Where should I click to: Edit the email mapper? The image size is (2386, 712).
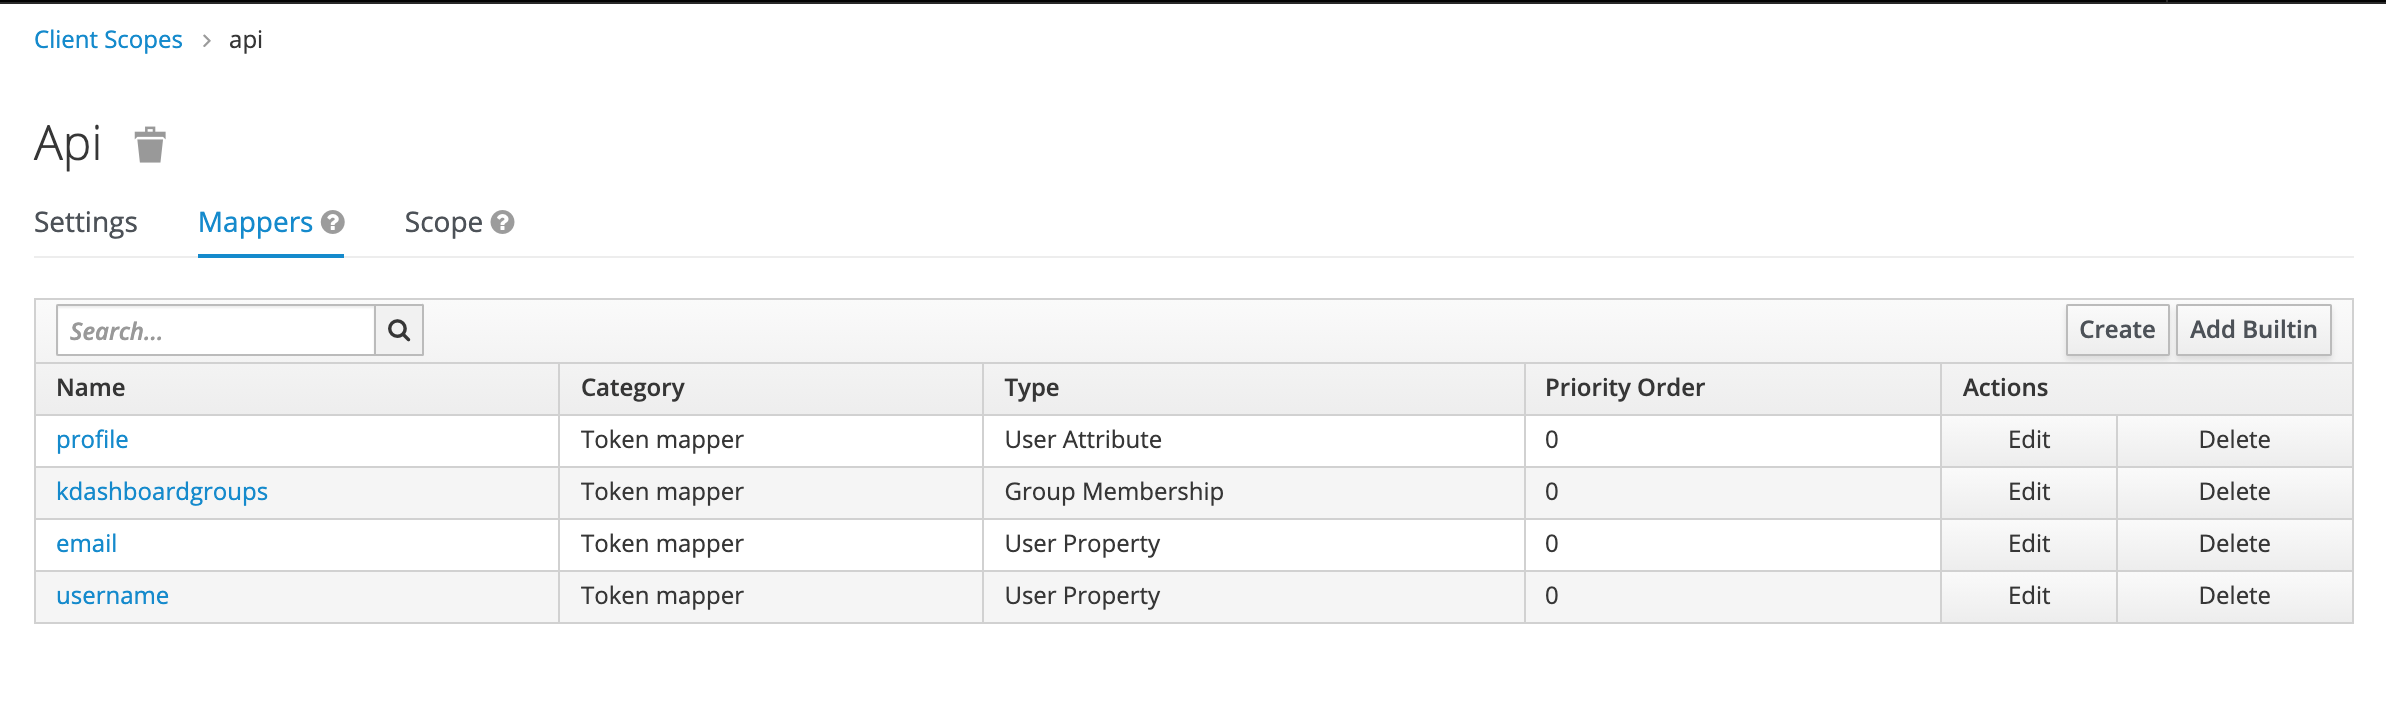coord(2029,543)
